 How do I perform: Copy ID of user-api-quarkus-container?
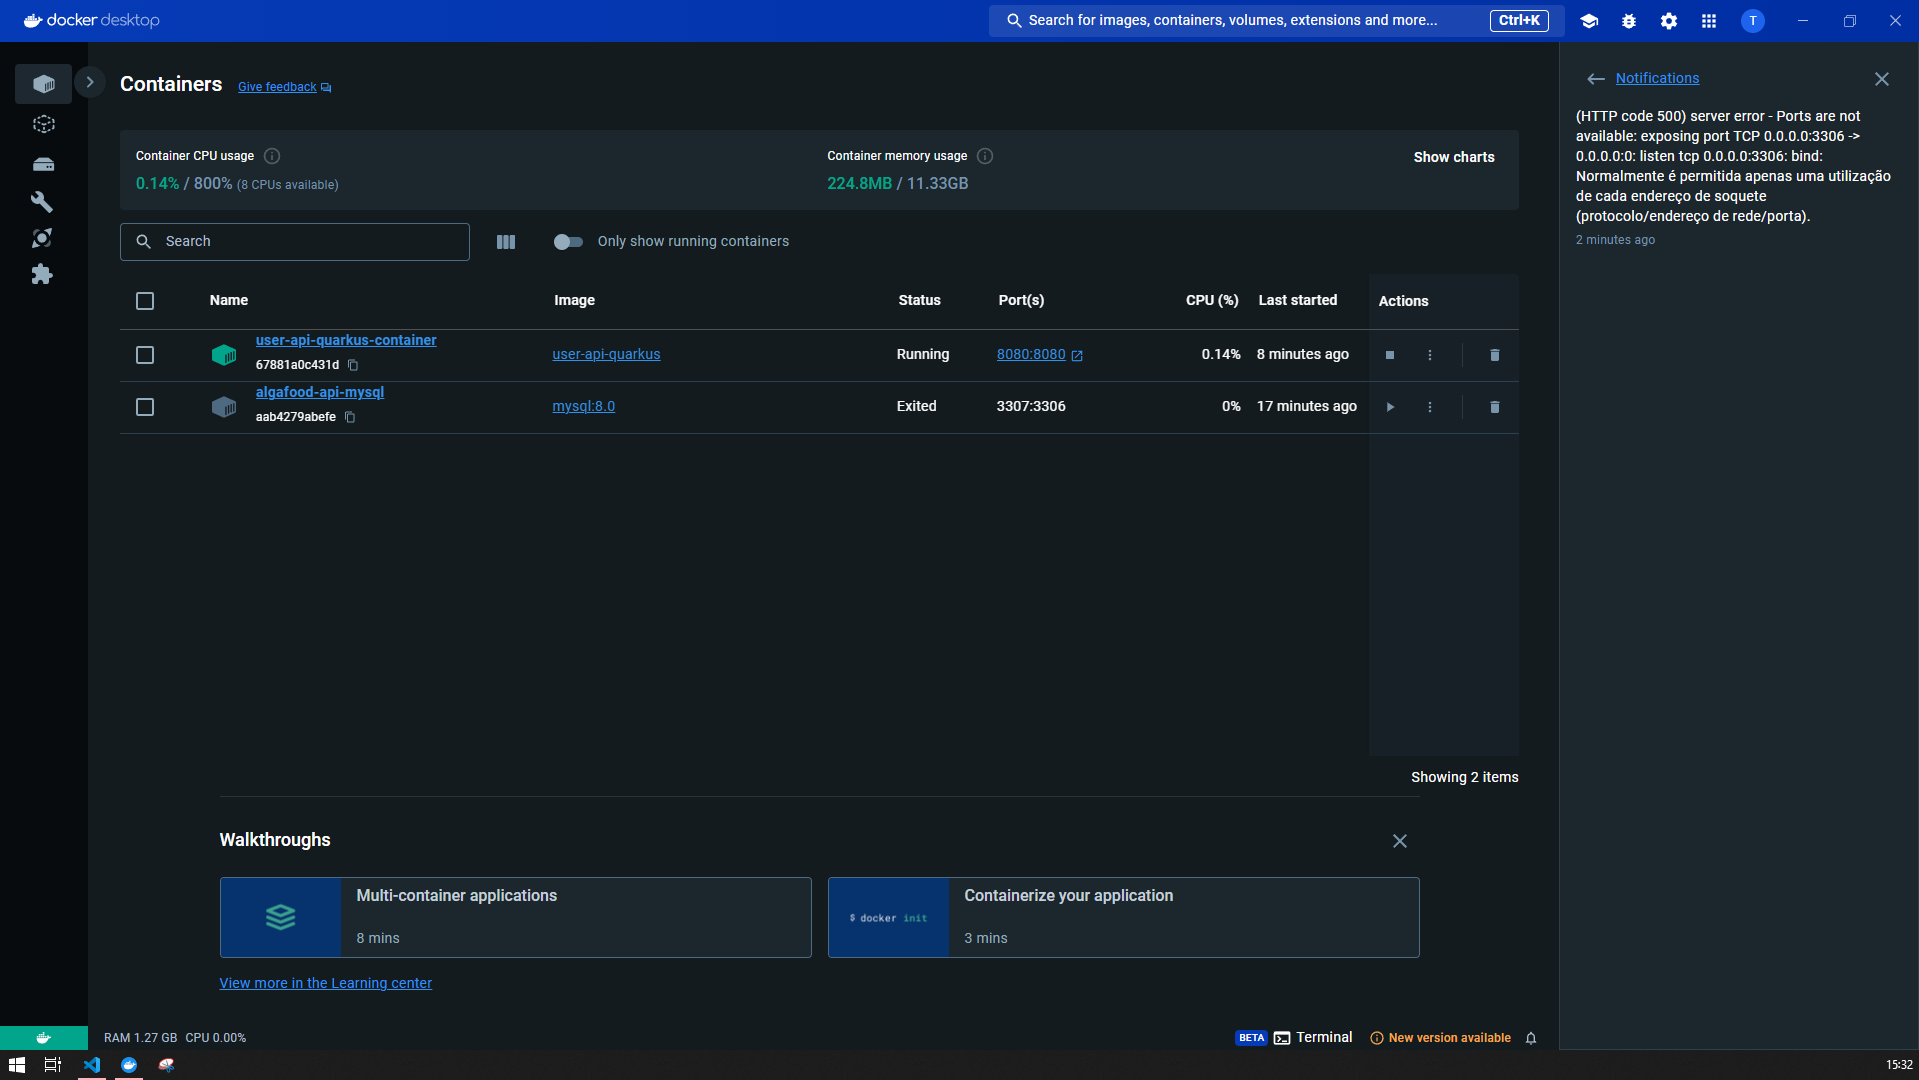353,365
